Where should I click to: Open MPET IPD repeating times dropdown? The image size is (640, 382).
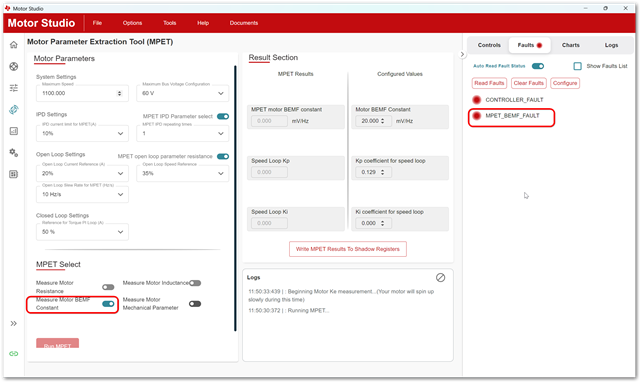tap(182, 133)
